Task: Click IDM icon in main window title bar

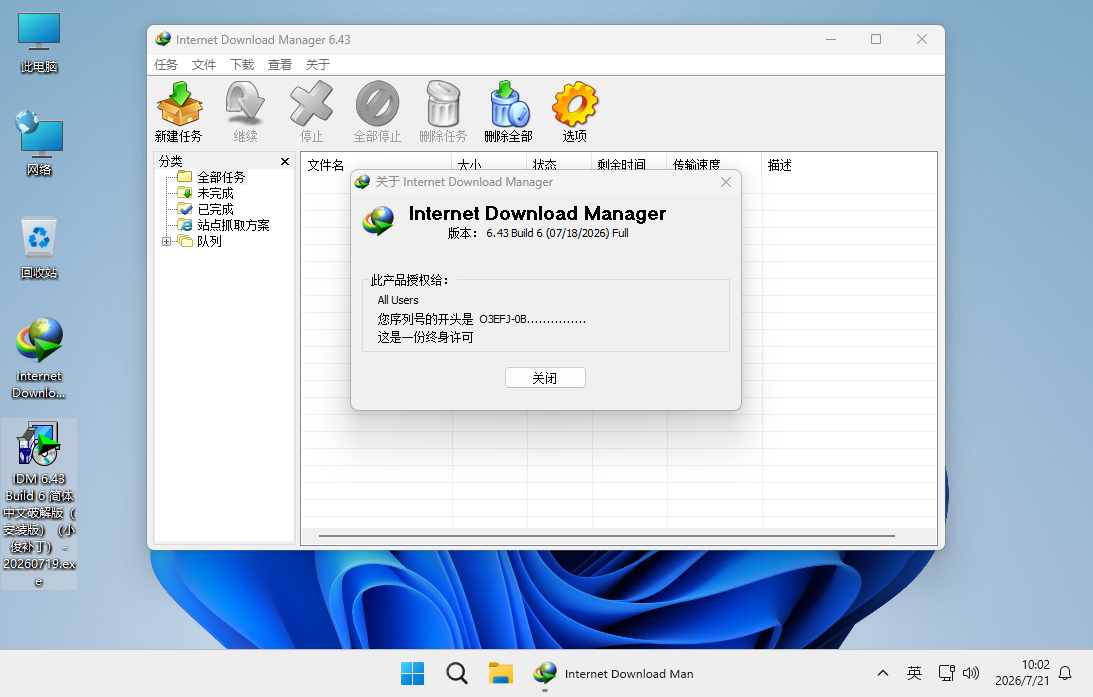Action: tap(163, 40)
